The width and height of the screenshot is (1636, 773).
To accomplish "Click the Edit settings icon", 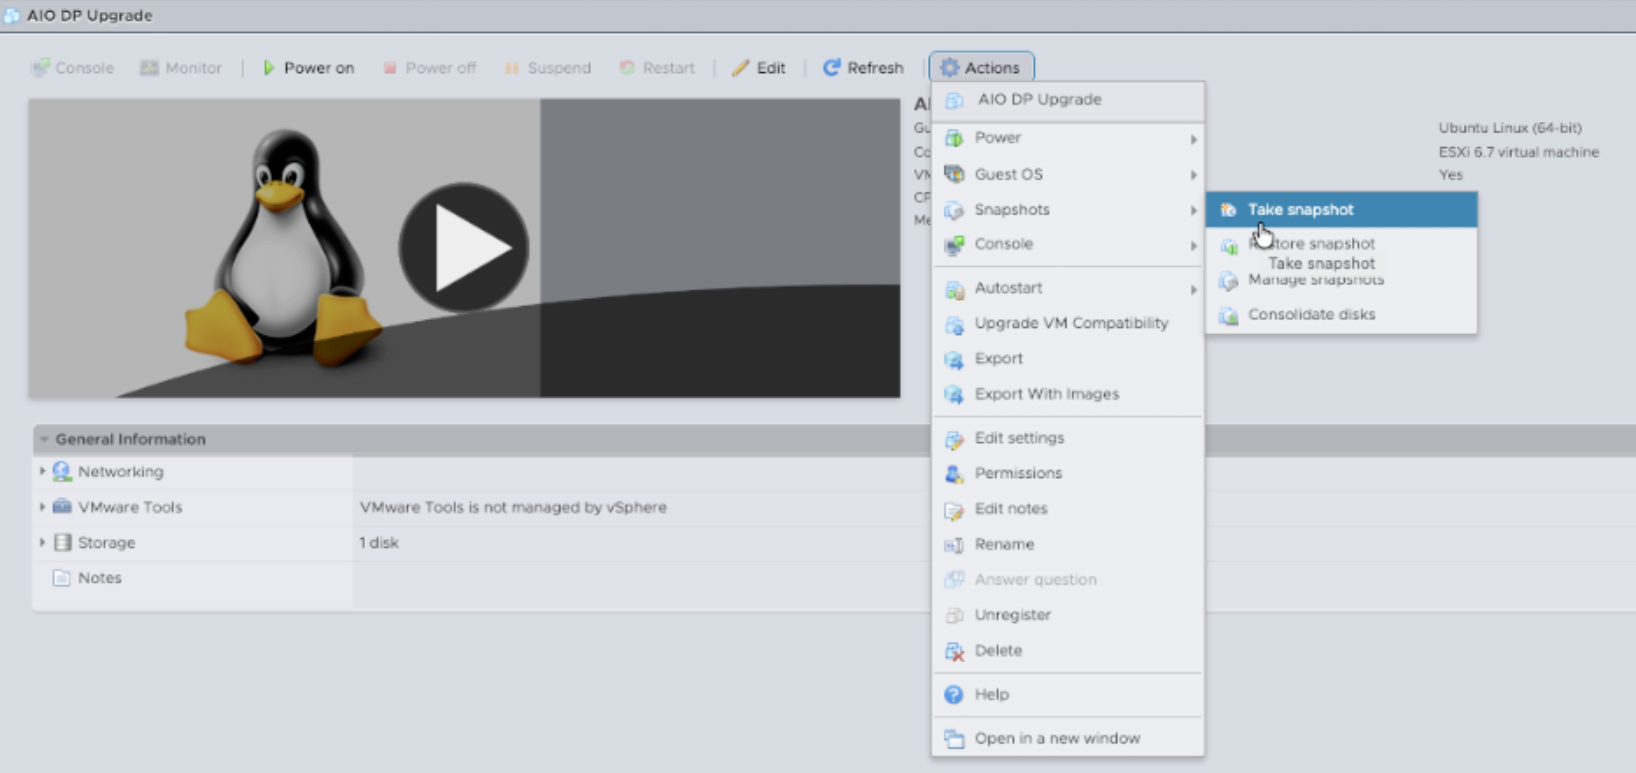I will [x=954, y=439].
